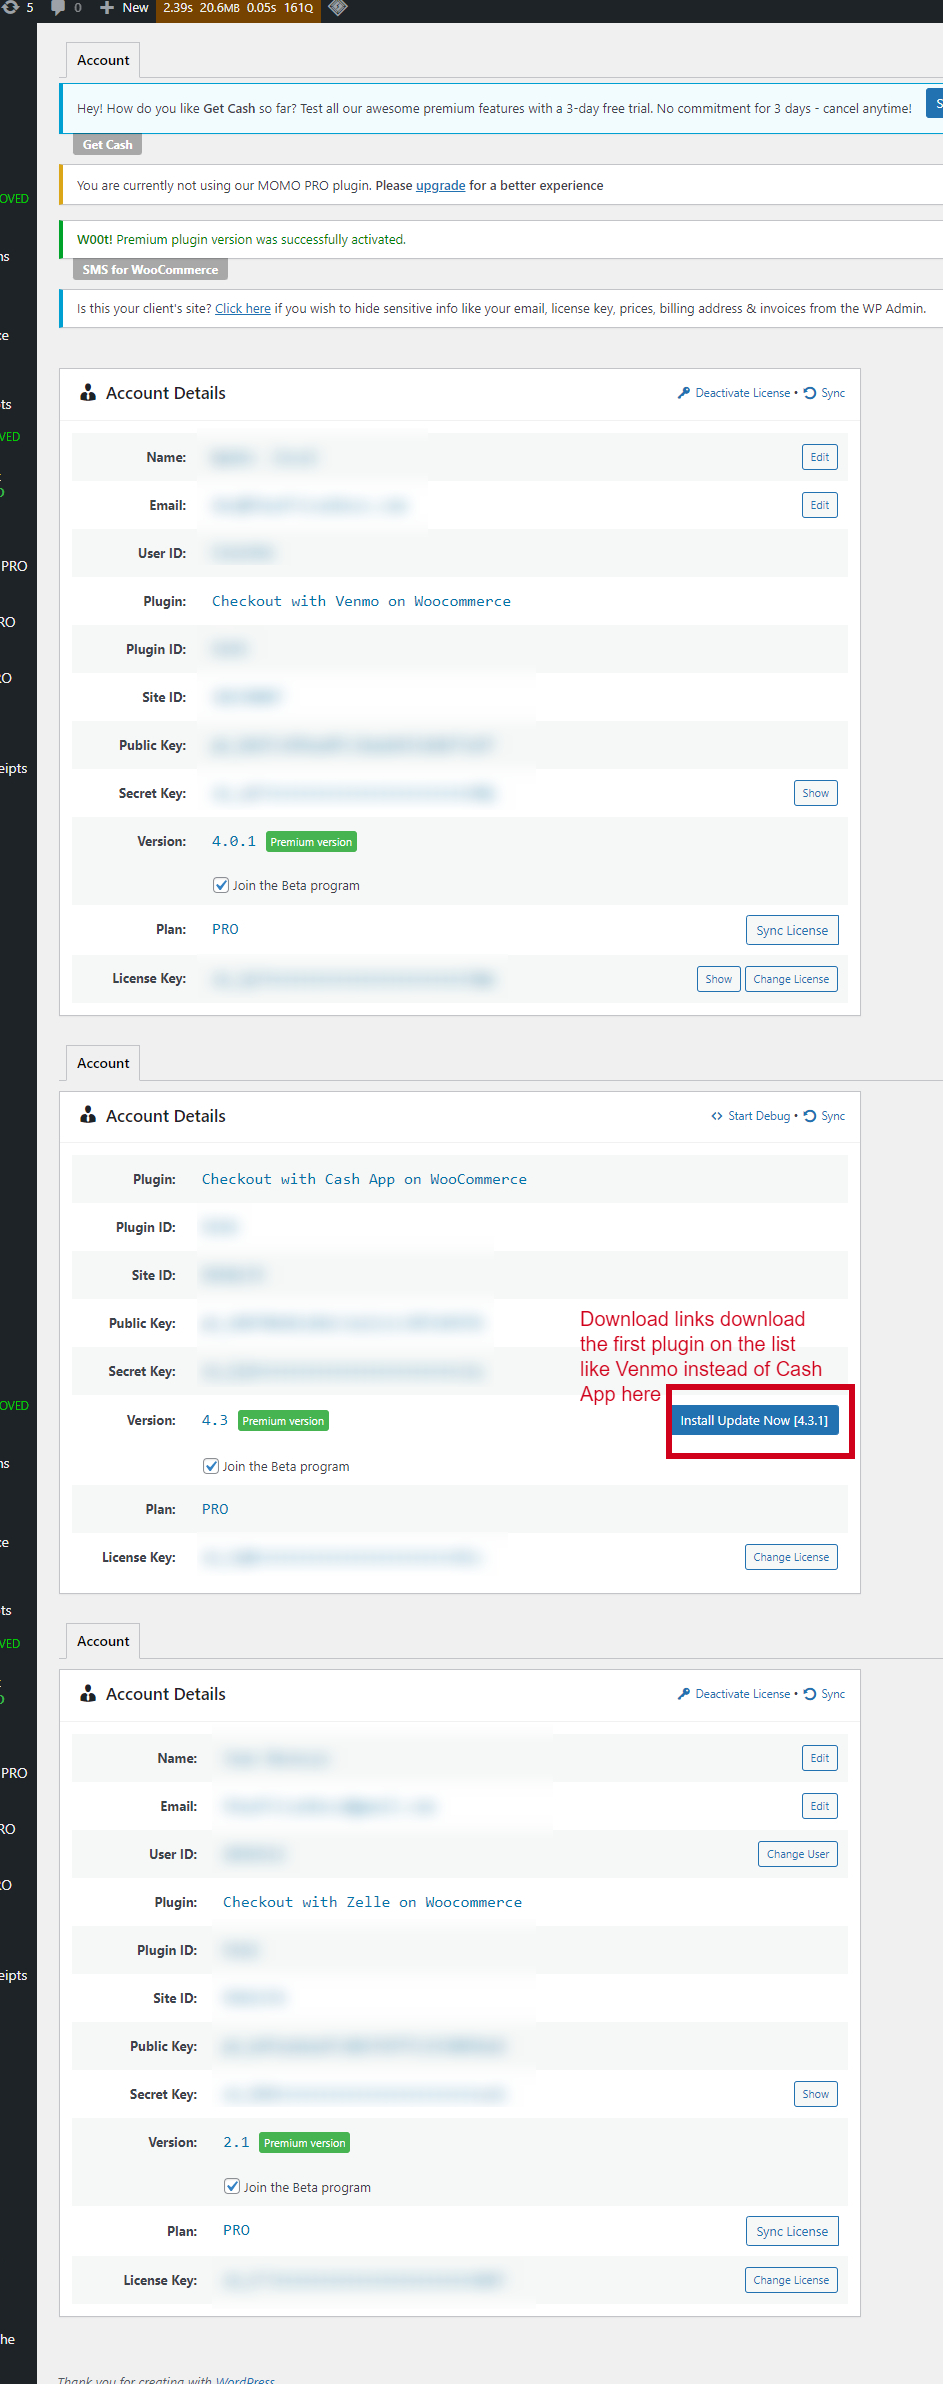Select the Account tab above the Cash App panel
This screenshot has width=943, height=2384.
(x=103, y=1063)
